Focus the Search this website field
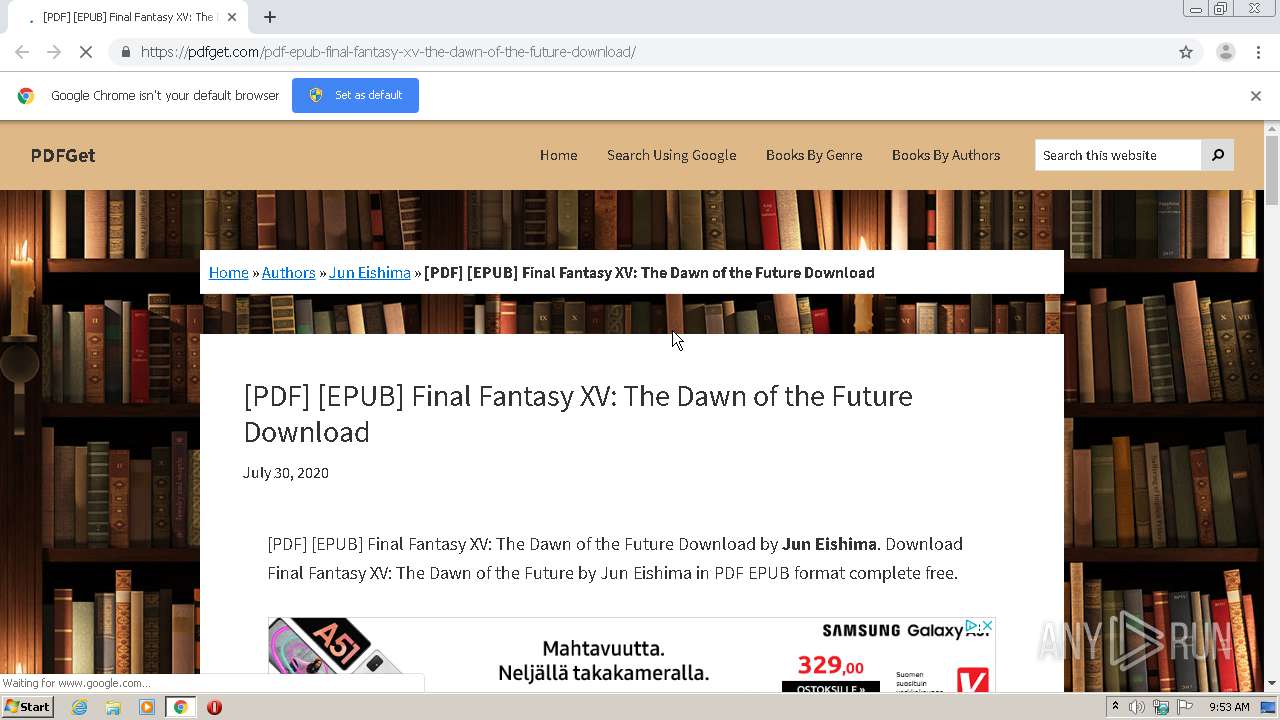The height and width of the screenshot is (720, 1280). (1118, 155)
